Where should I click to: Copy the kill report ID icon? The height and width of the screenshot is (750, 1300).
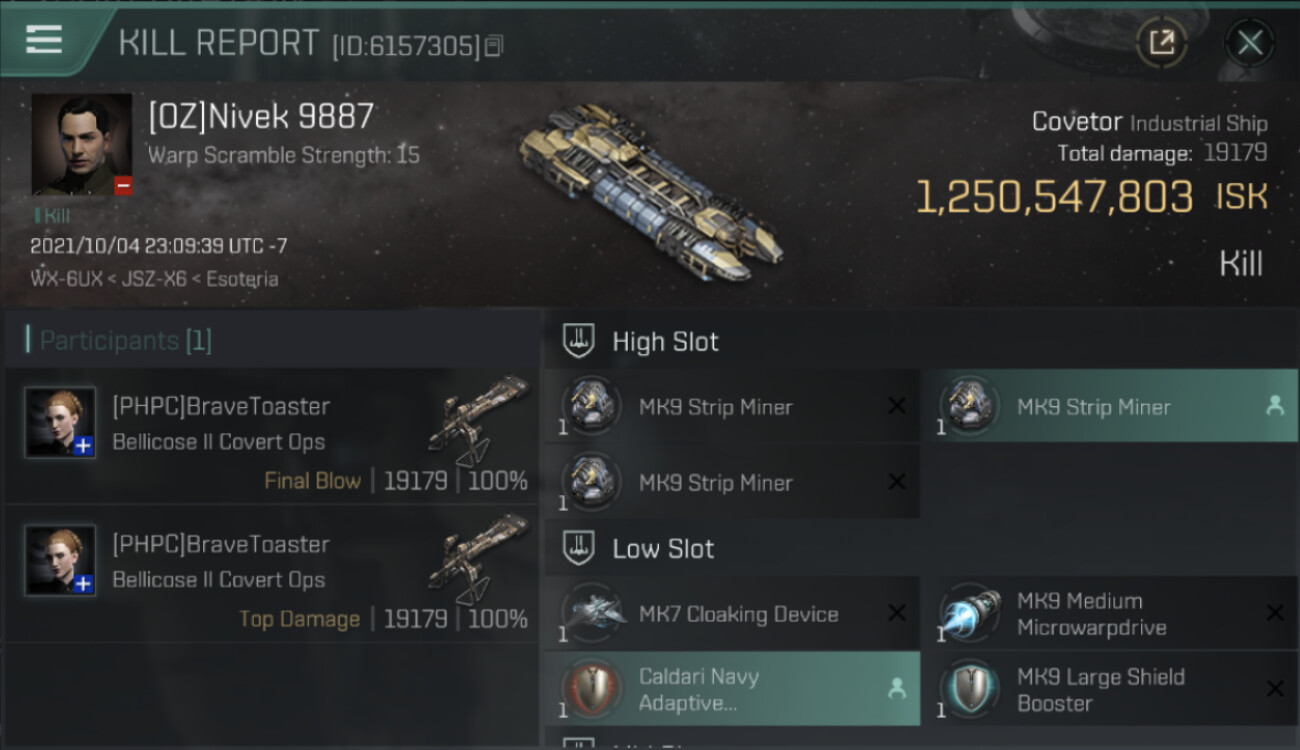493,46
